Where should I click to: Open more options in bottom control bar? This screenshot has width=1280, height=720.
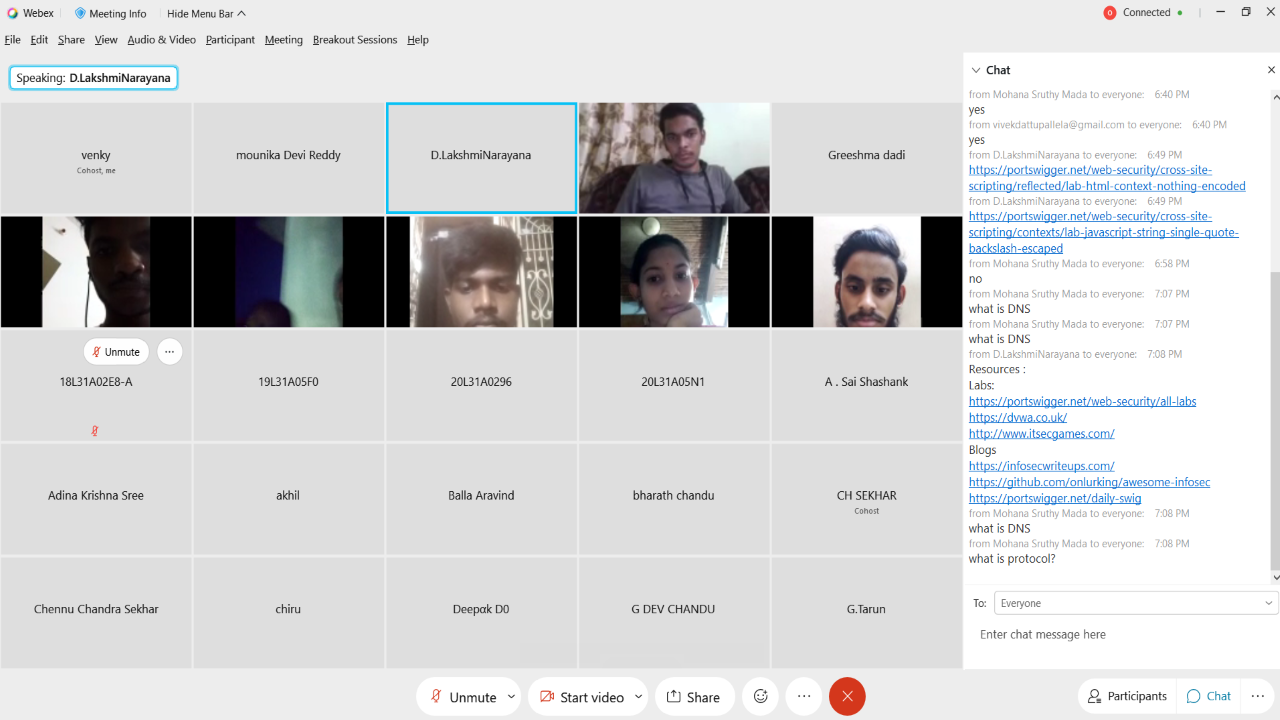tap(804, 697)
